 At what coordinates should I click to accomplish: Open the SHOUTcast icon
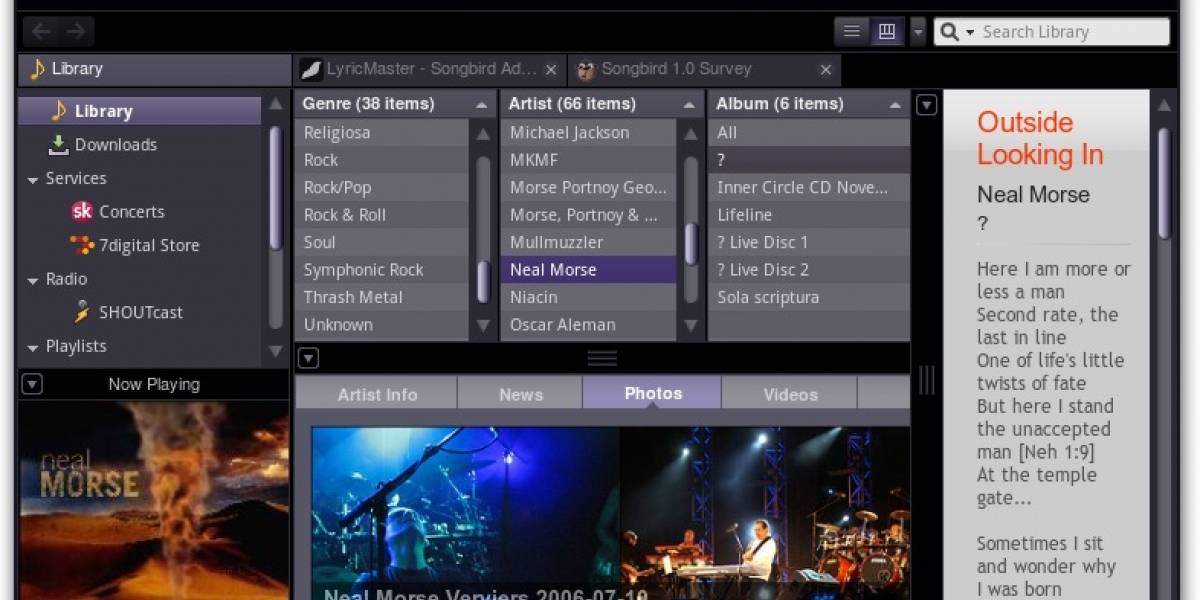[x=83, y=312]
